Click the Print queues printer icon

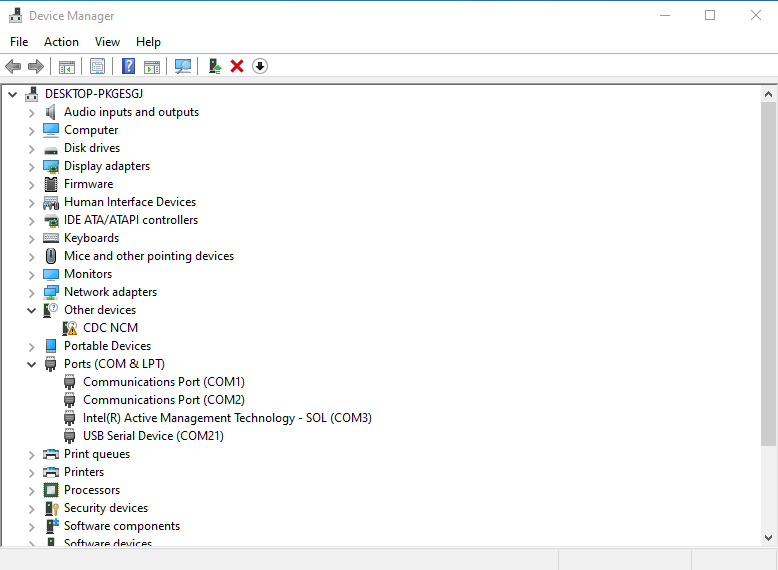point(51,454)
